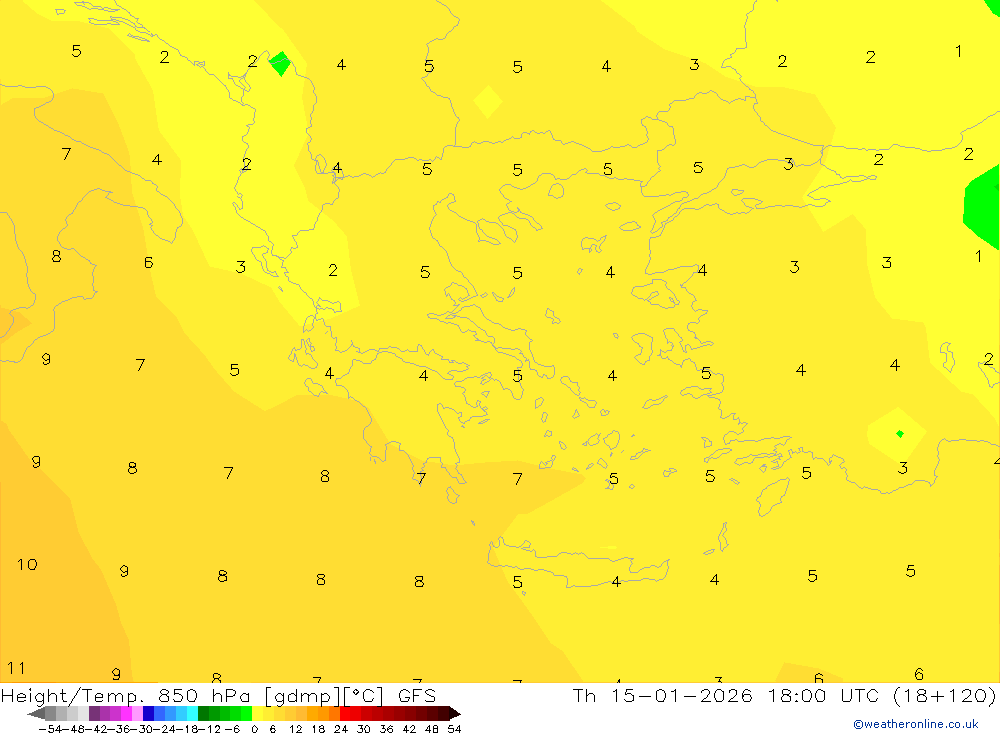This screenshot has height=733, width=1000.
Task: Open the weatheronline.co.uk copyright link
Action: pos(916,724)
